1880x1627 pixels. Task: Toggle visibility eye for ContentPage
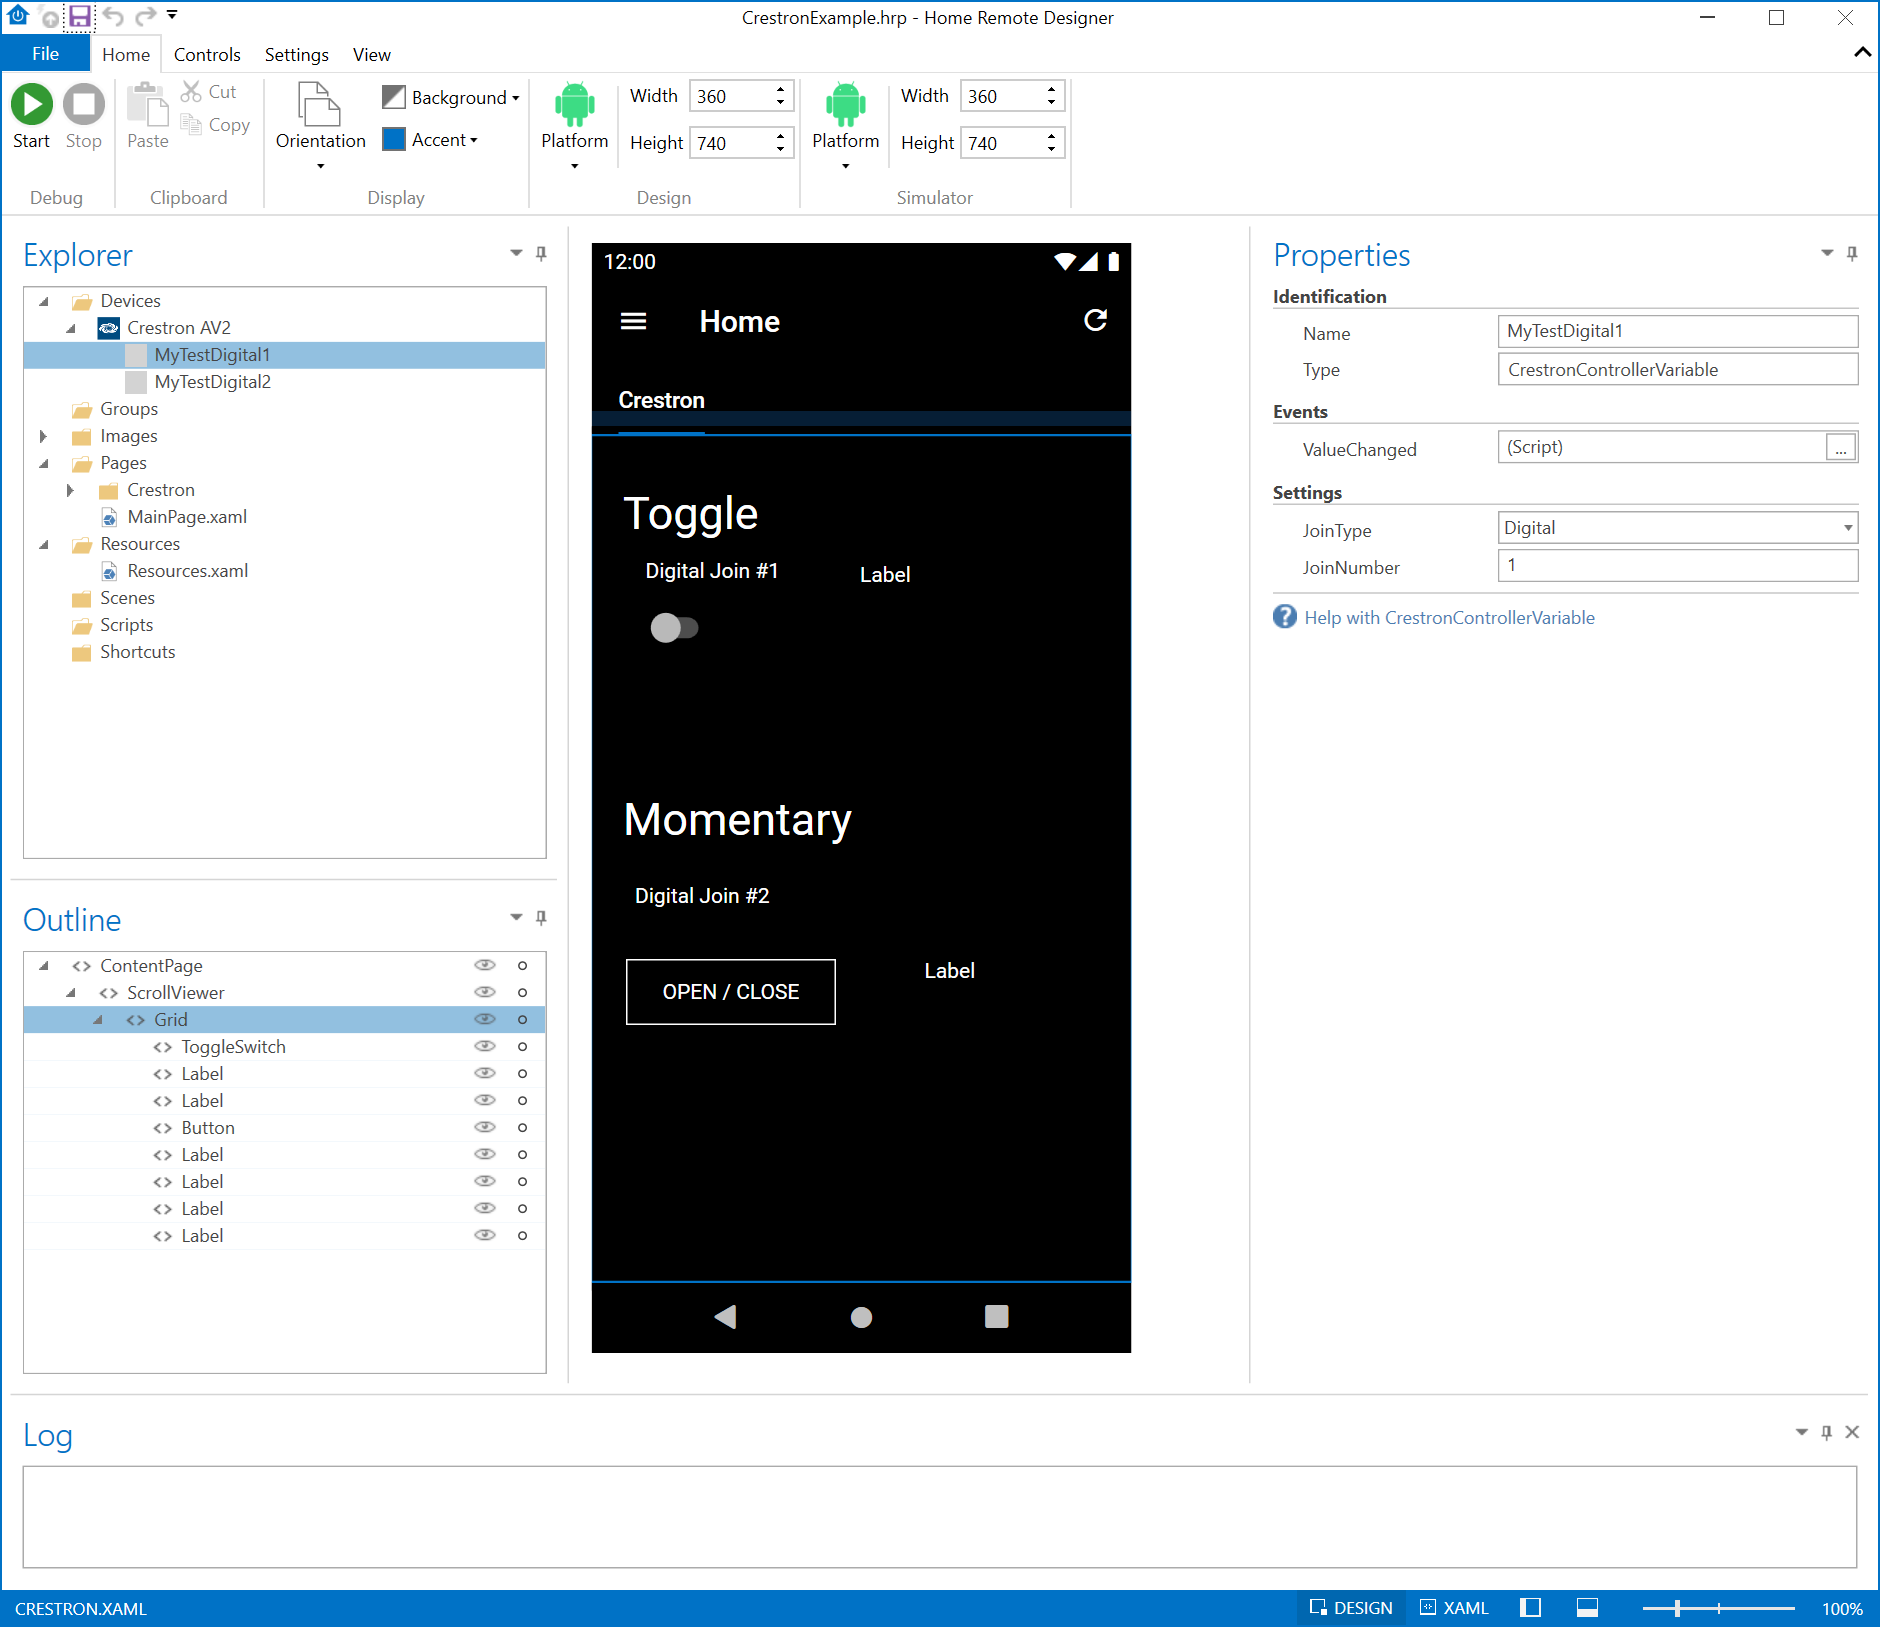click(x=485, y=965)
